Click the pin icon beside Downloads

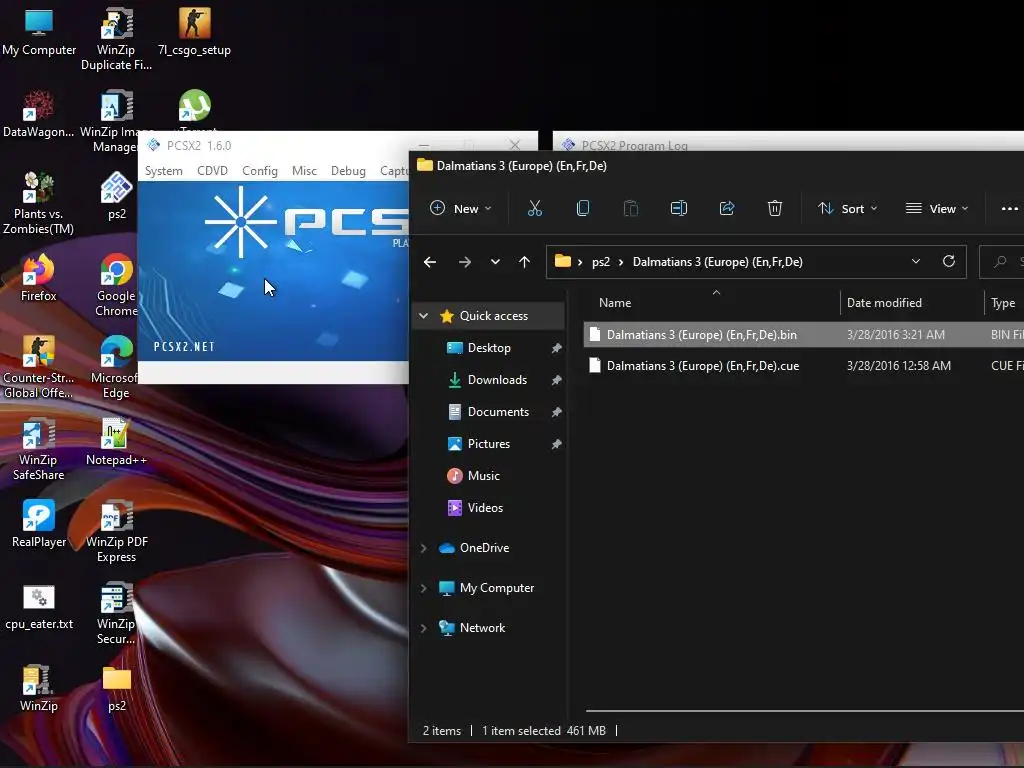point(556,380)
